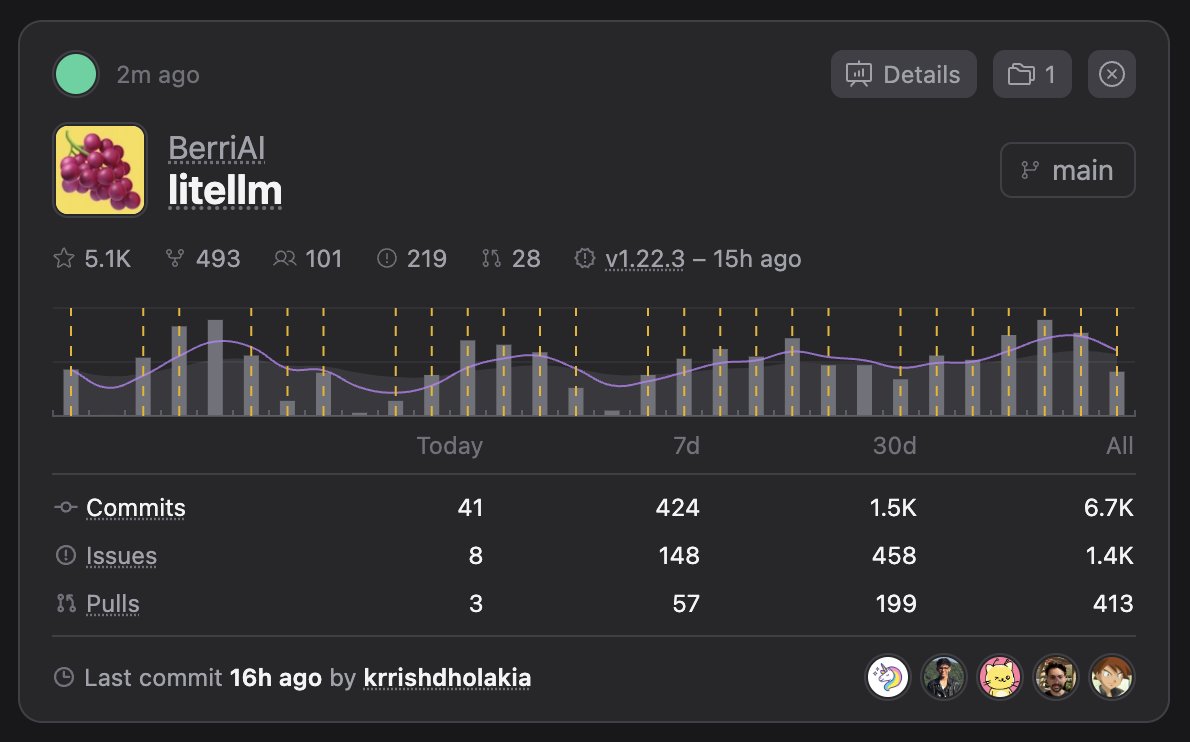Click the Commits row link

[136, 508]
